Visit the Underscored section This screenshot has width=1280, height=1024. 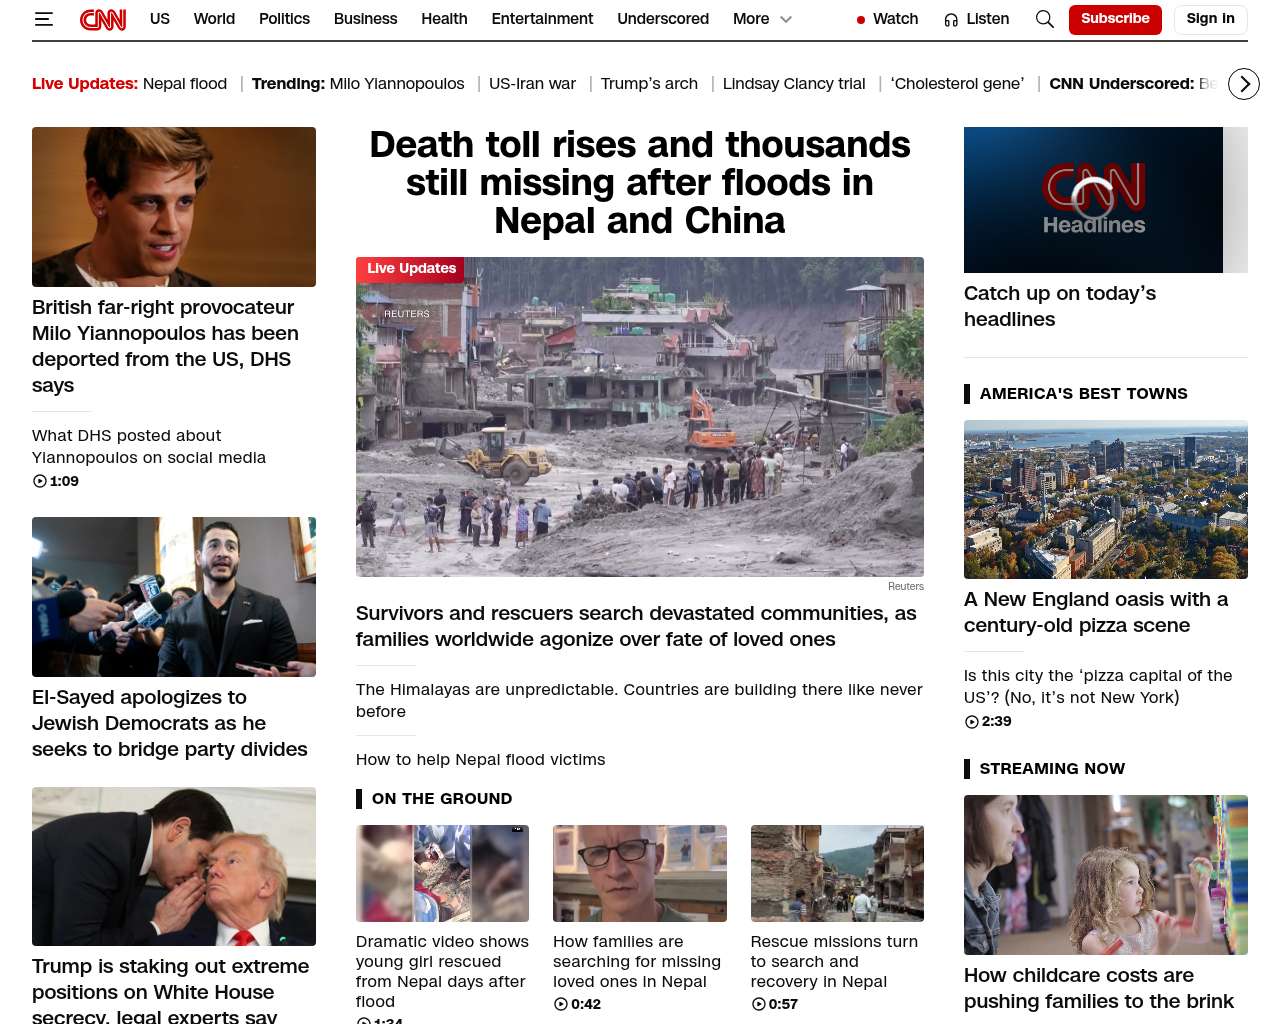(663, 19)
